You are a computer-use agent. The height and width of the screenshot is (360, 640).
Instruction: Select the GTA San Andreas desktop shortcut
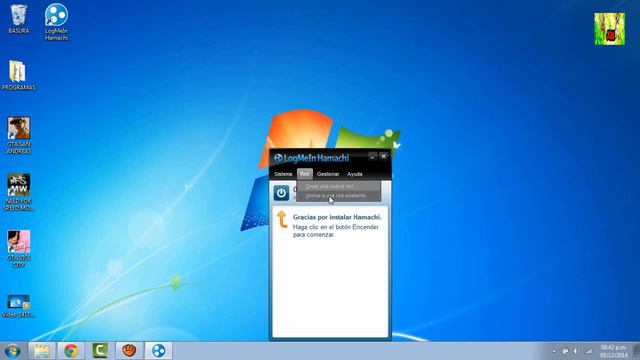(x=18, y=136)
